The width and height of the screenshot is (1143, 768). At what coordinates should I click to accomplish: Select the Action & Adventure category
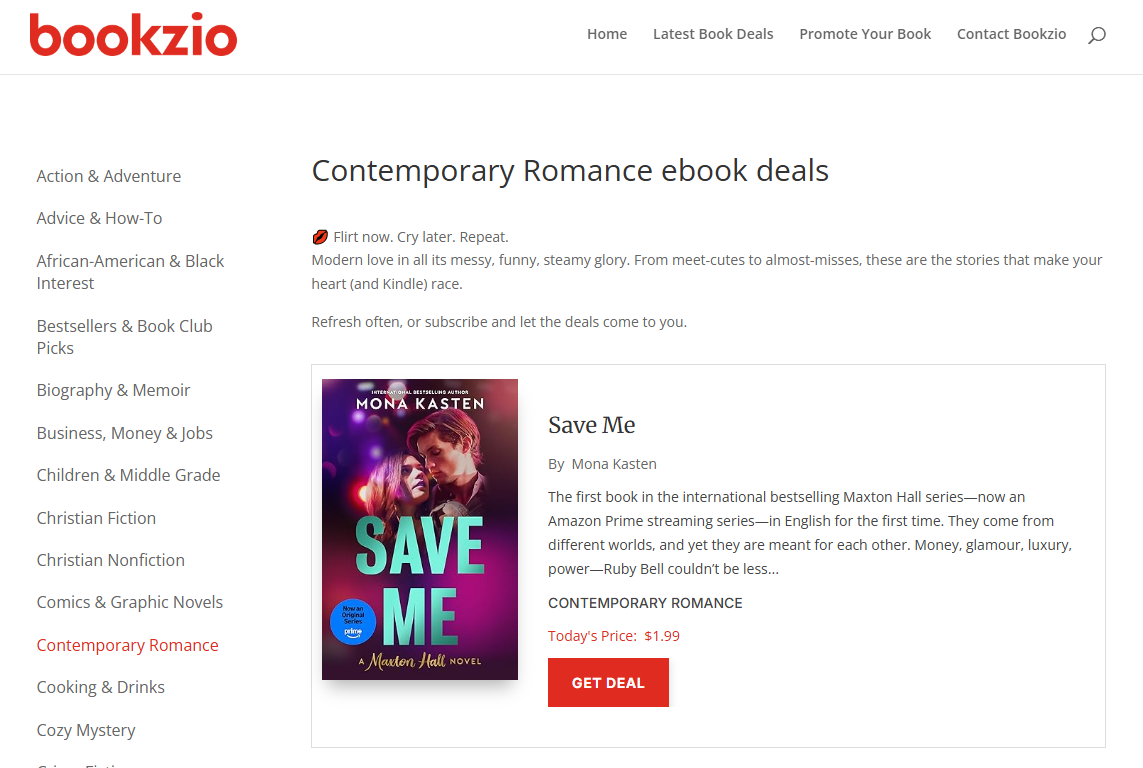click(x=109, y=176)
